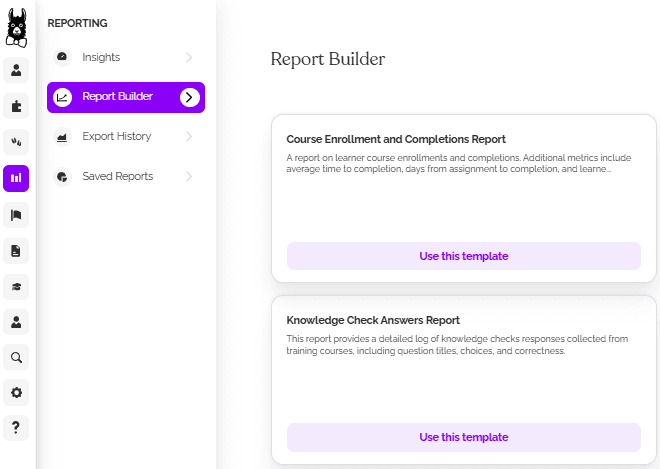Click the Knowledge Check Answers Report title
This screenshot has height=469, width=660.
tap(373, 320)
